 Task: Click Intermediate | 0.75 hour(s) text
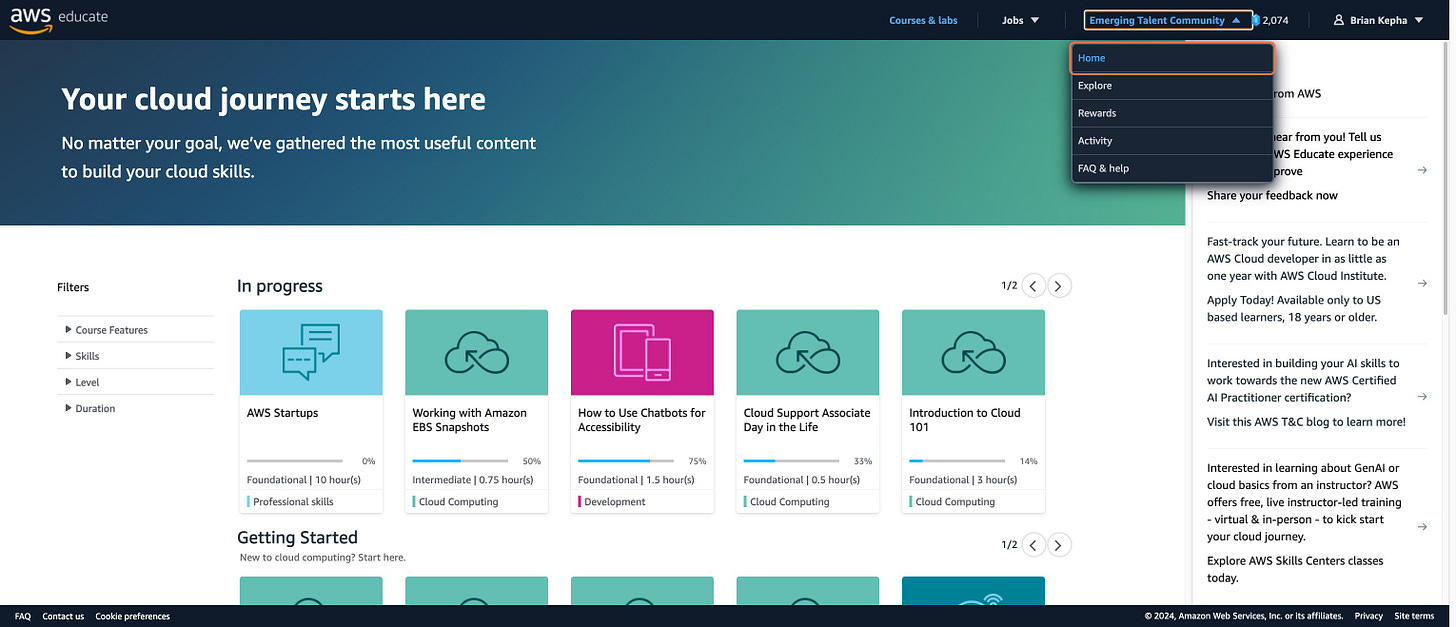[x=472, y=480]
